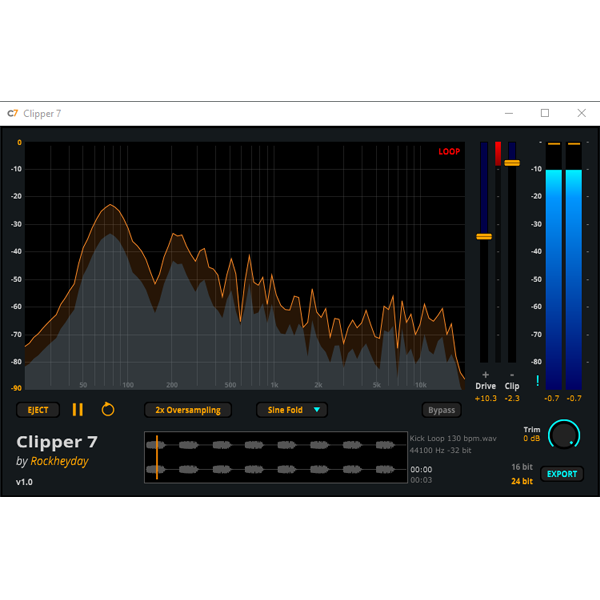Click the minus sign above Clip
The width and height of the screenshot is (600, 600).
[512, 375]
